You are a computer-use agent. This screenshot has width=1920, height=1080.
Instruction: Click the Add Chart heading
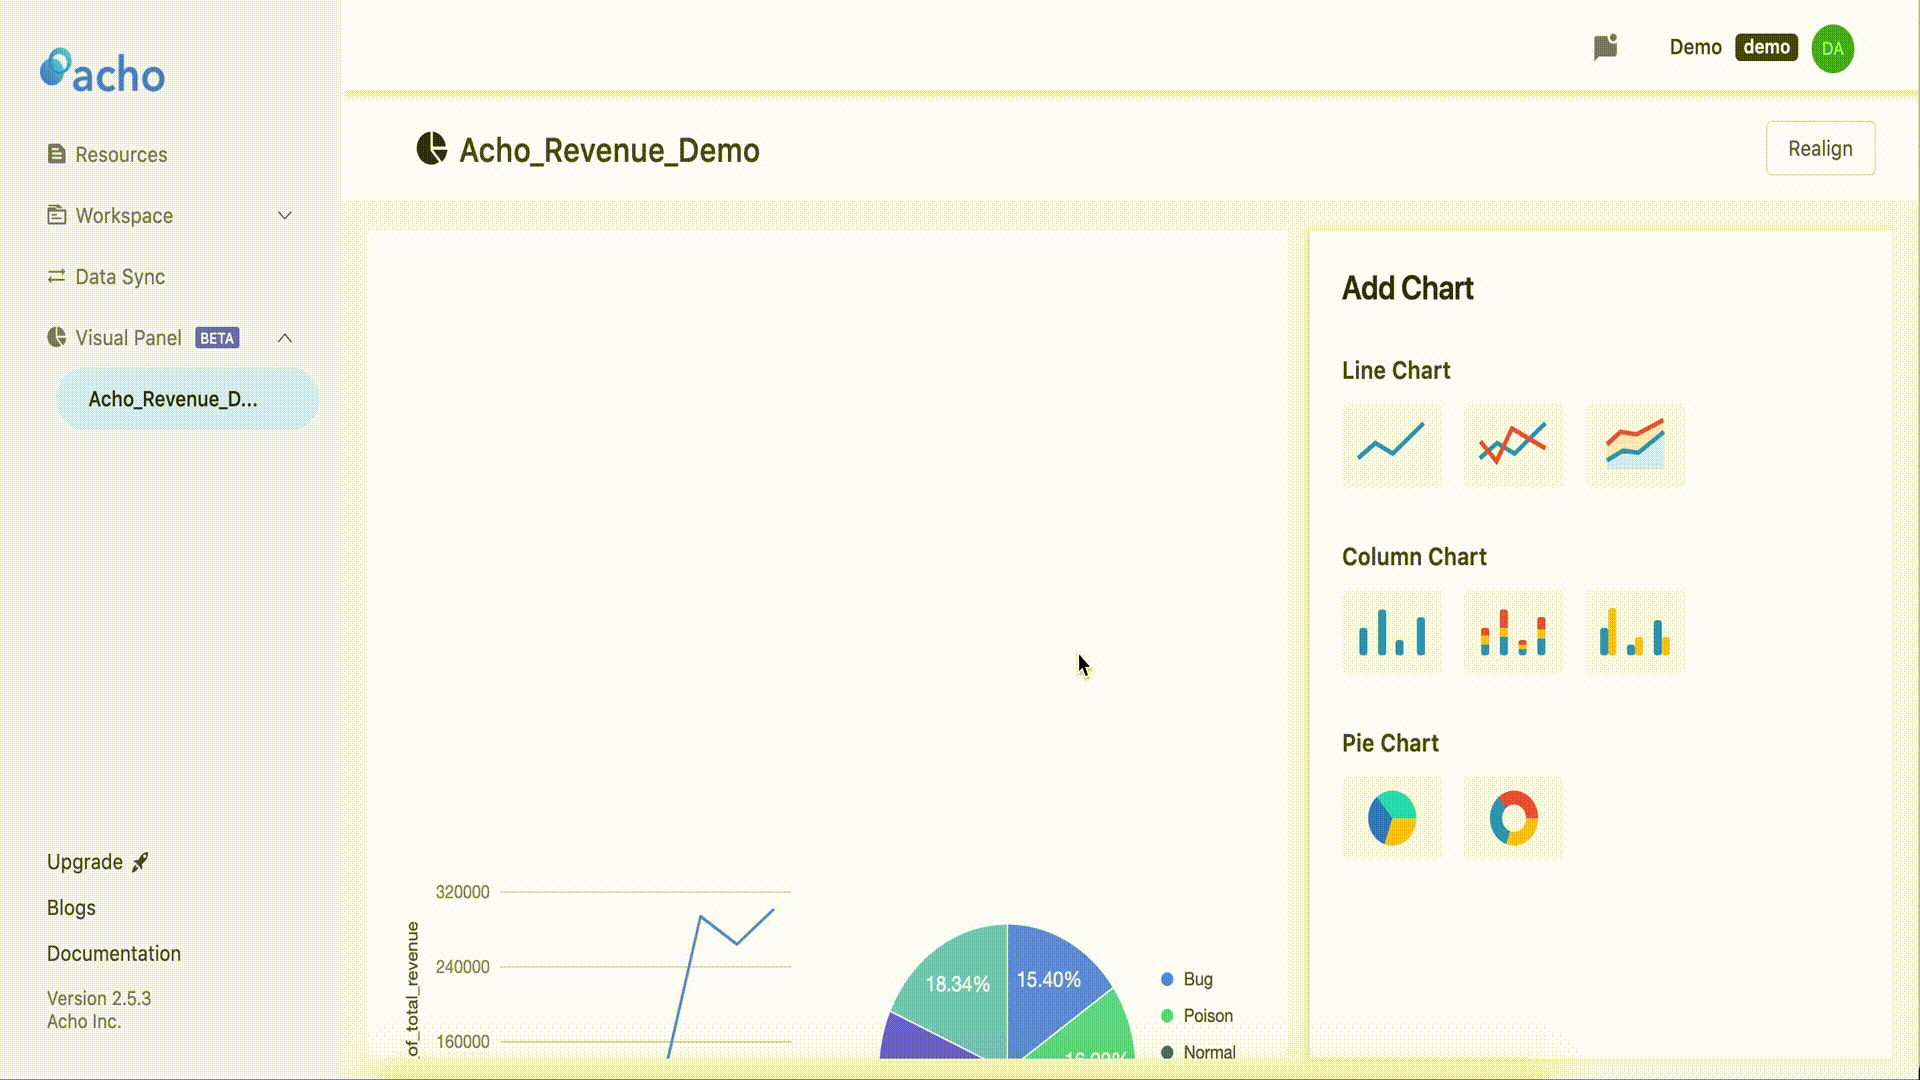[x=1408, y=288]
